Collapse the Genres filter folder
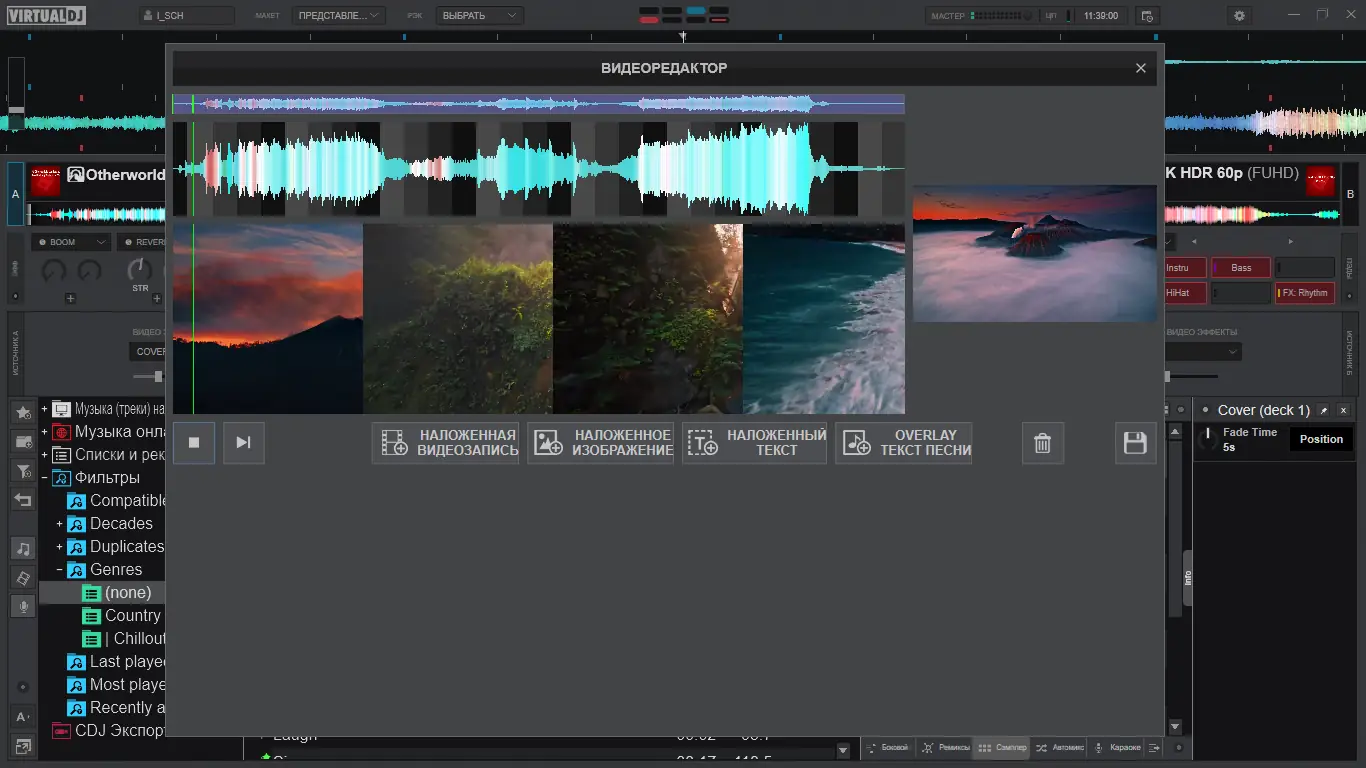This screenshot has height=768, width=1366. click(59, 570)
